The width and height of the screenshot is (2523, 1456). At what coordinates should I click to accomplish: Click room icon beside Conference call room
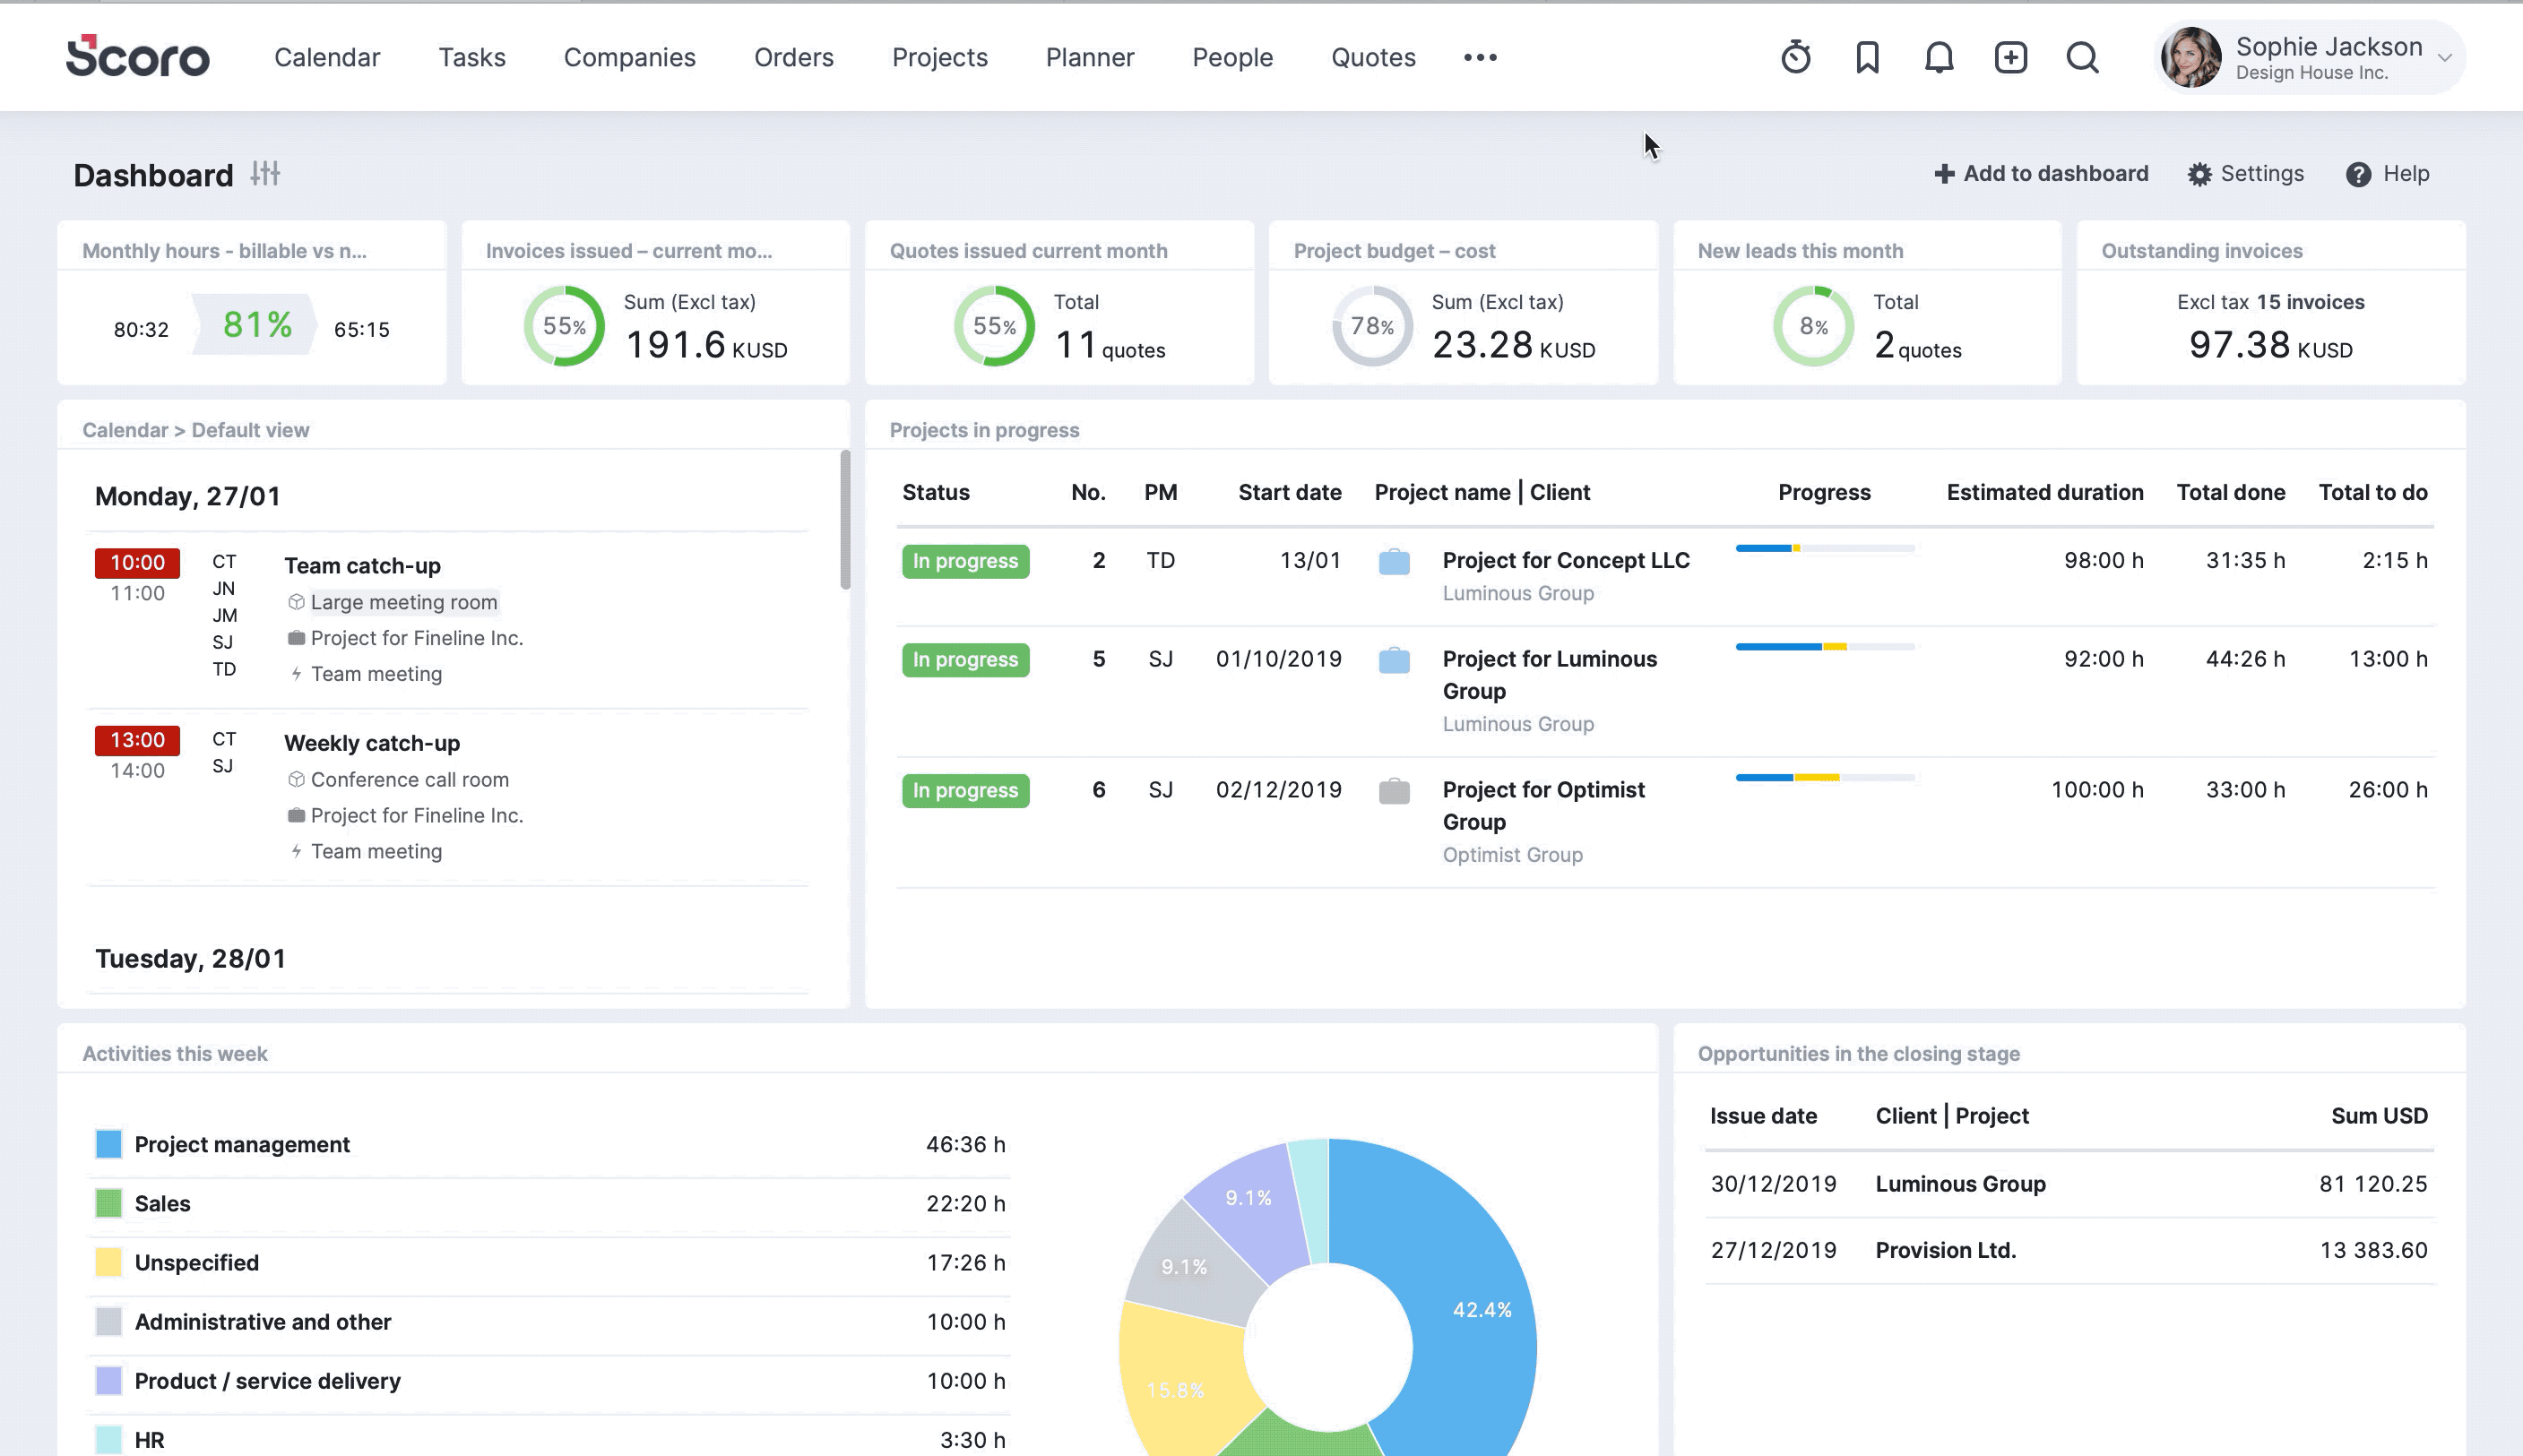[x=296, y=779]
